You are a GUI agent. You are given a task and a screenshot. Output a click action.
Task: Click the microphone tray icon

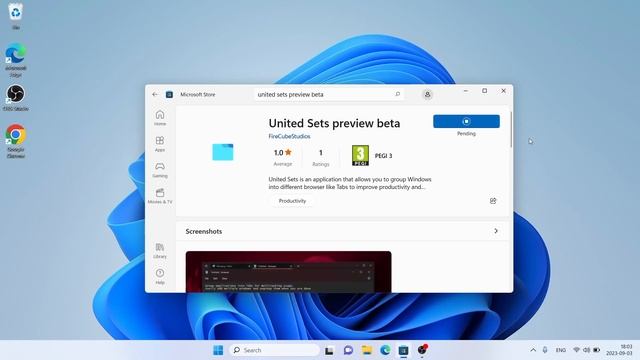click(545, 350)
